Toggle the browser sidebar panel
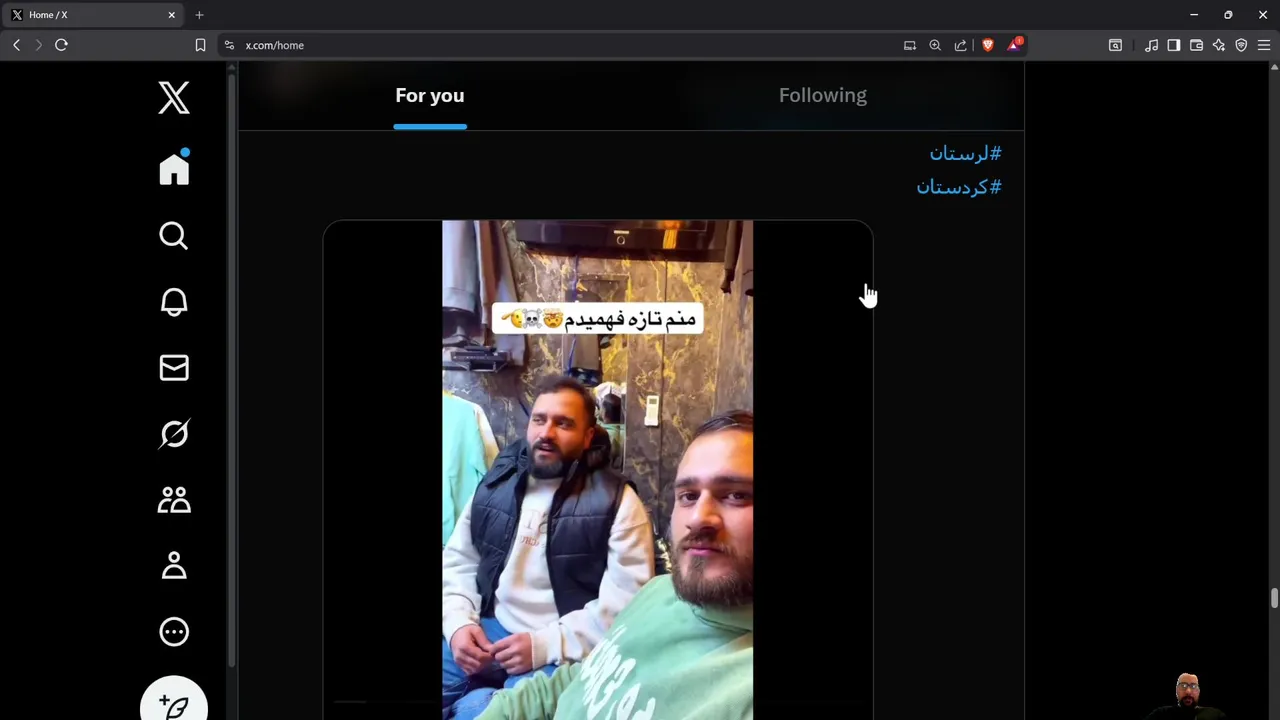The width and height of the screenshot is (1280, 720). tap(1174, 45)
